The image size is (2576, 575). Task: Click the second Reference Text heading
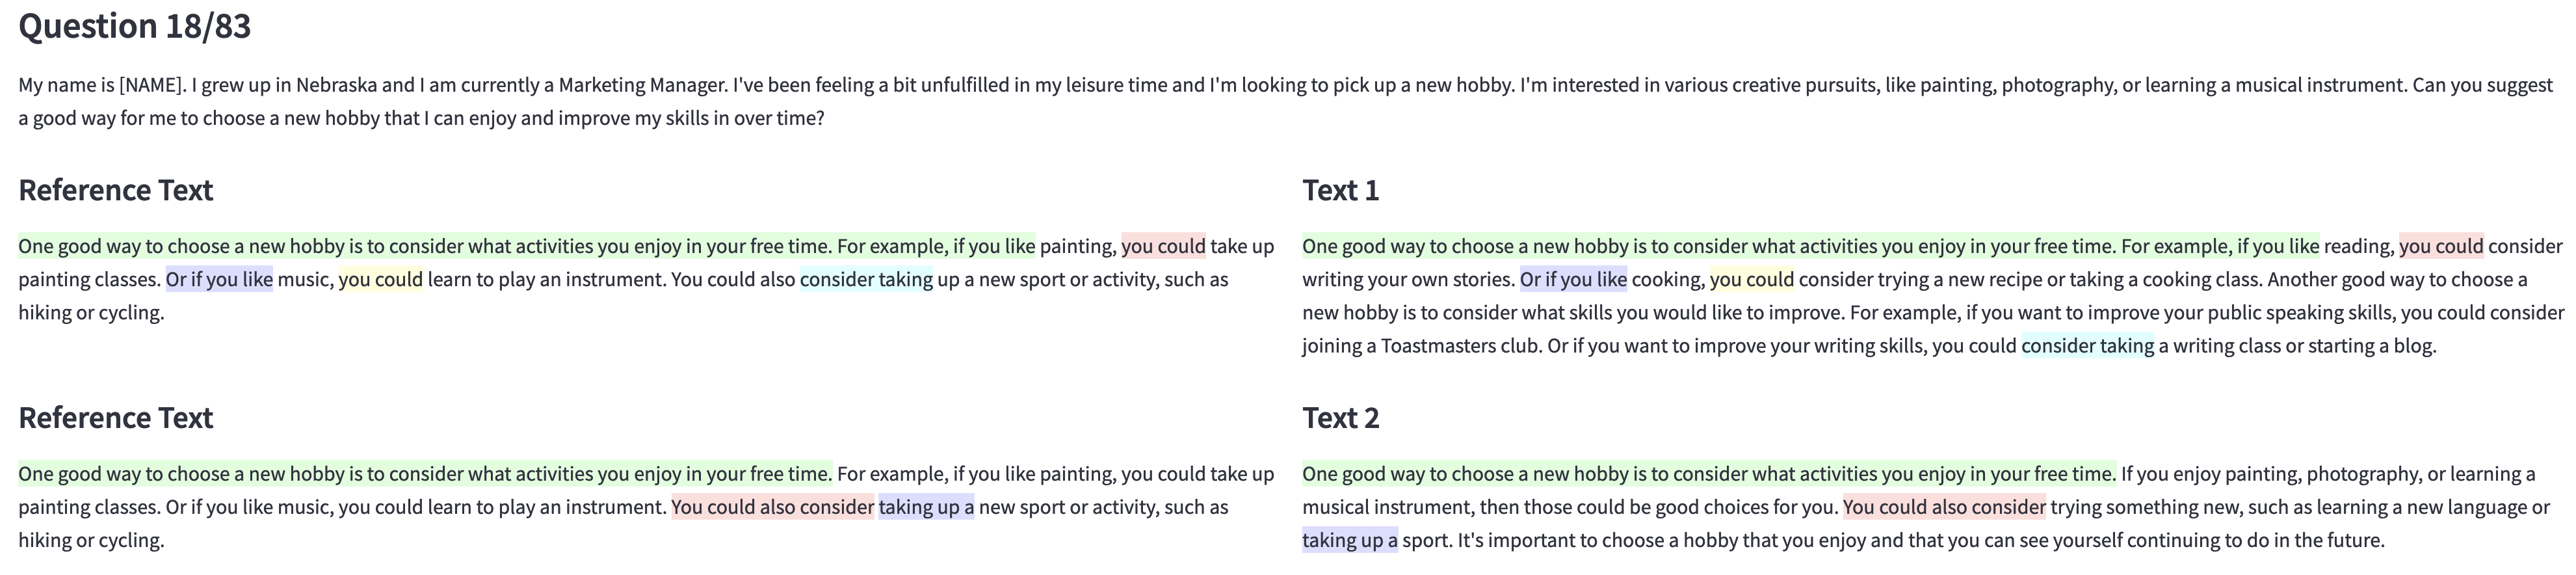[x=115, y=417]
